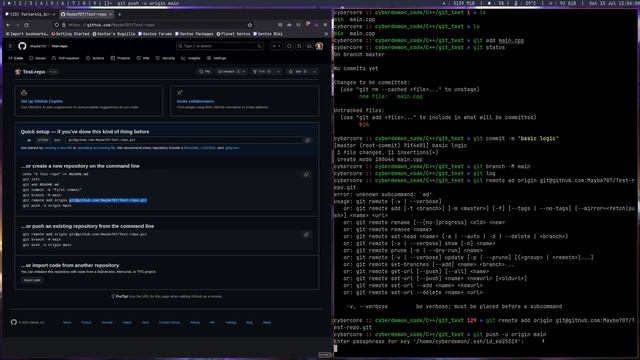
Task: Select SSH clone protocol
Action: tap(57, 140)
